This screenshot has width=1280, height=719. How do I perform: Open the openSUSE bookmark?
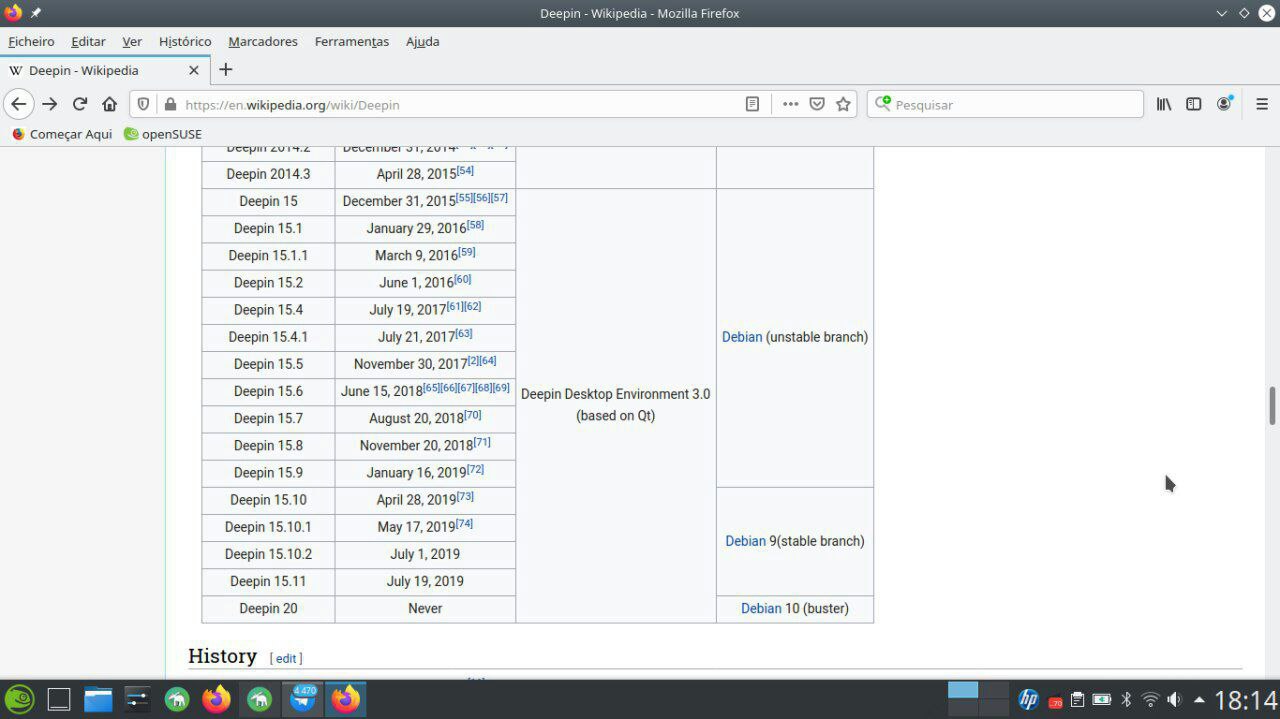point(163,134)
